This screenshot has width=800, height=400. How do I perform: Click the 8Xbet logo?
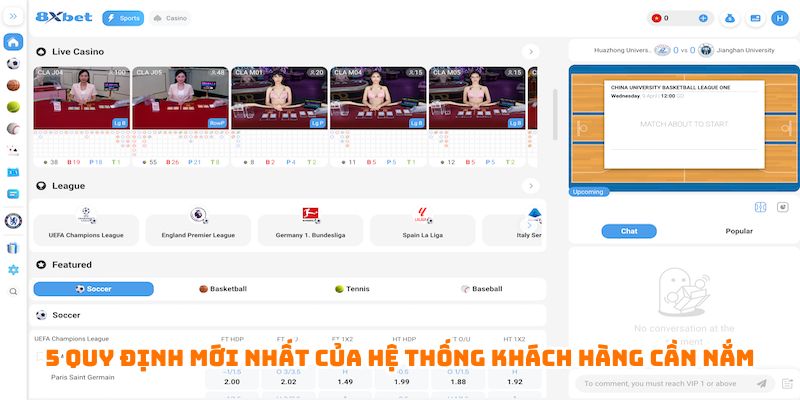coord(64,17)
